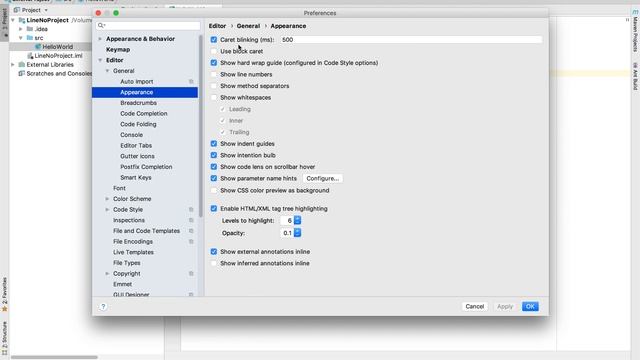This screenshot has height=360, width=640.
Task: Click the settings tree scrollbar
Action: pos(200,127)
